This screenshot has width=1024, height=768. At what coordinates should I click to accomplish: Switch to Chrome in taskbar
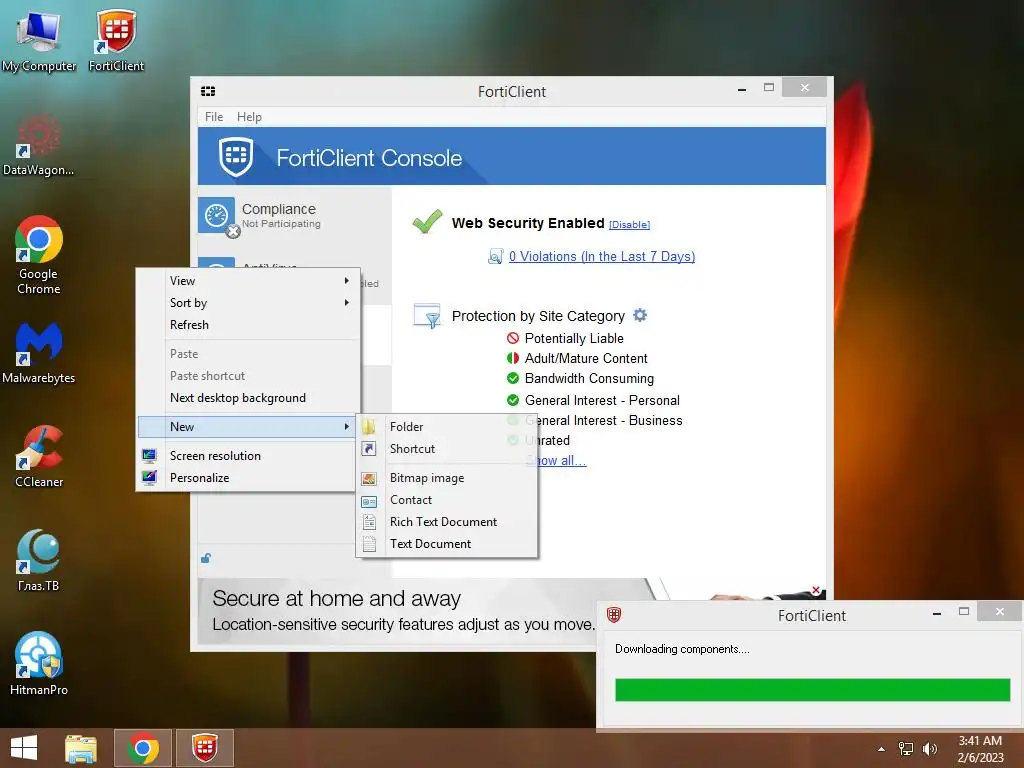143,748
